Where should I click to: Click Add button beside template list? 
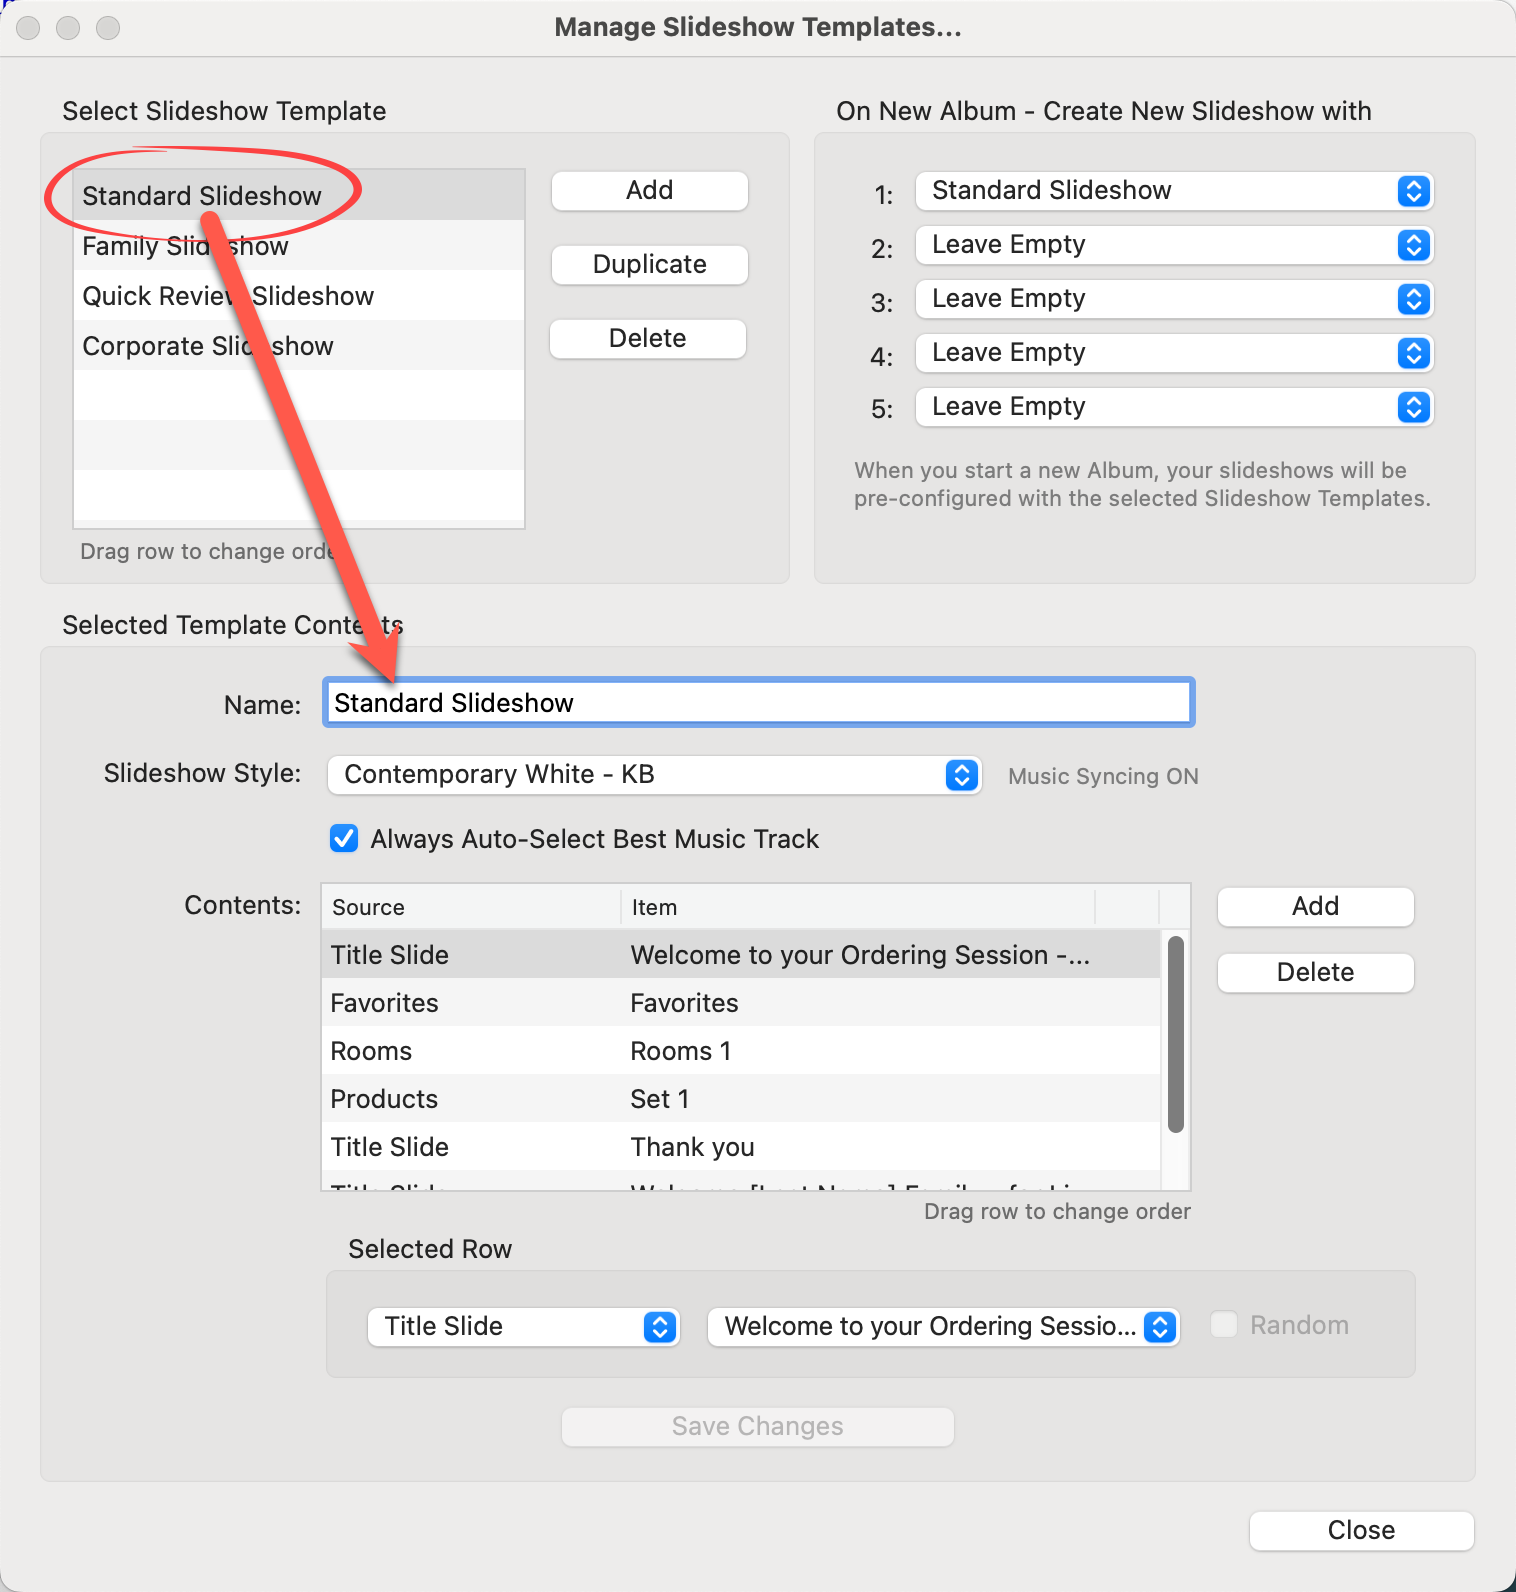click(649, 191)
